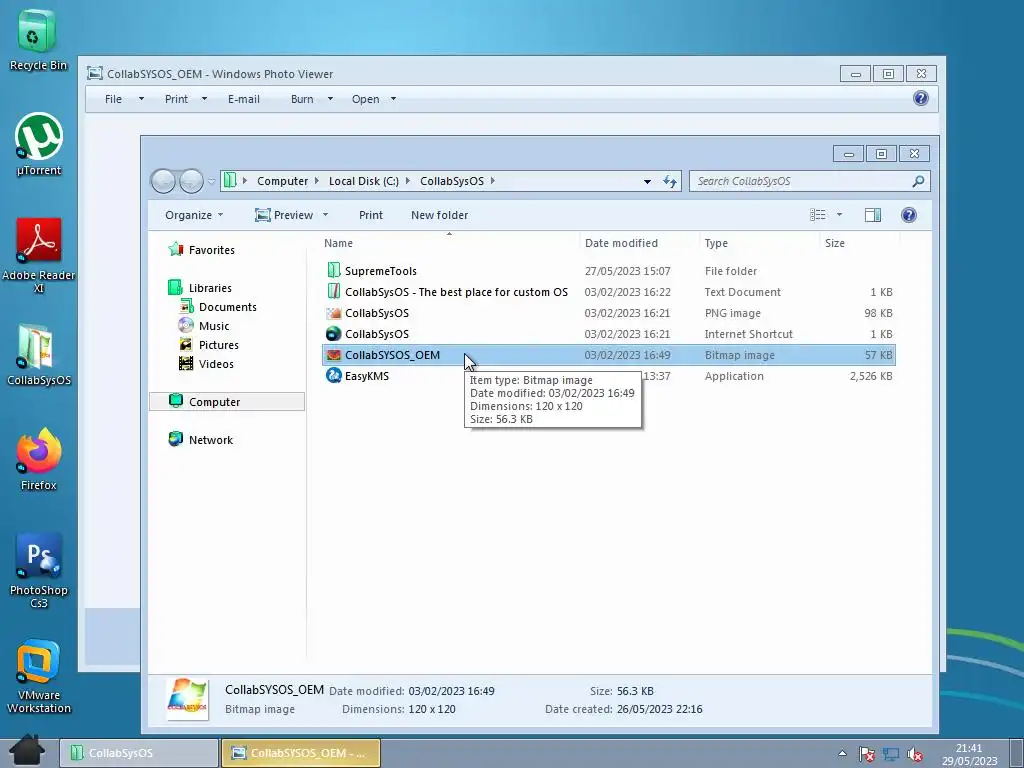Expand the view options dropdown arrow
The height and width of the screenshot is (768, 1024).
click(x=839, y=215)
